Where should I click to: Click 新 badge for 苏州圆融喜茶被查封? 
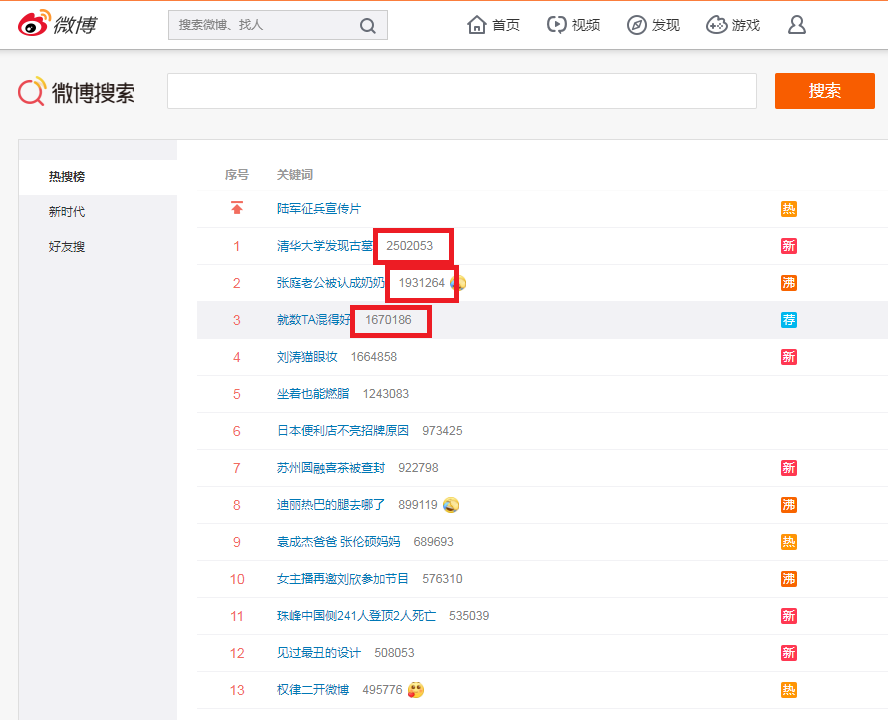click(788, 468)
